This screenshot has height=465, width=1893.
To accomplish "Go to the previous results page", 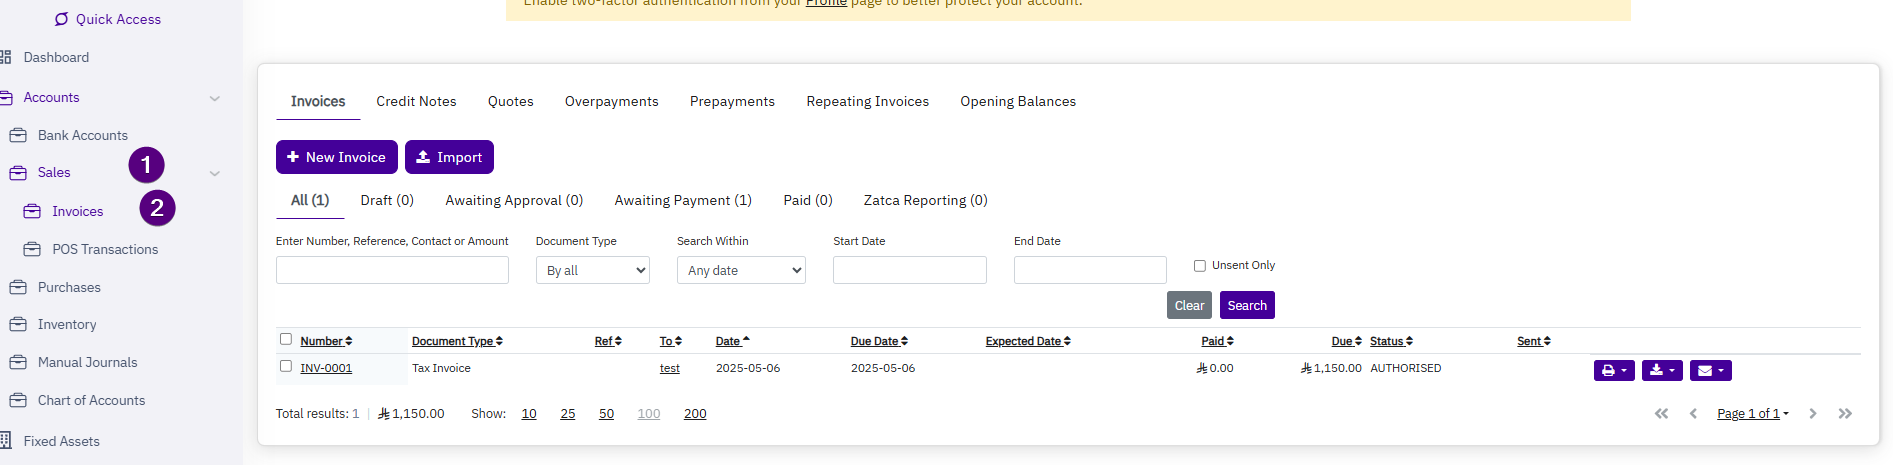I will [1693, 413].
